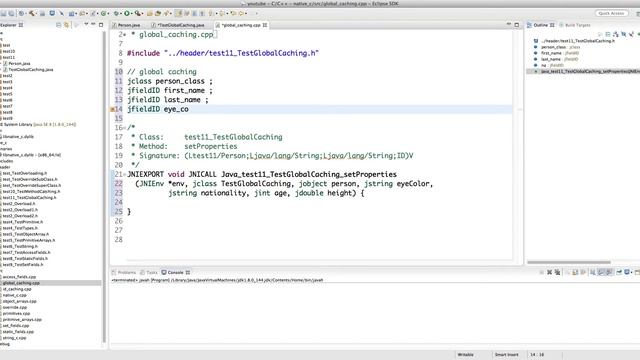Click the Display Selected Console monitor icon
640x360 pixels.
[x=627, y=272]
